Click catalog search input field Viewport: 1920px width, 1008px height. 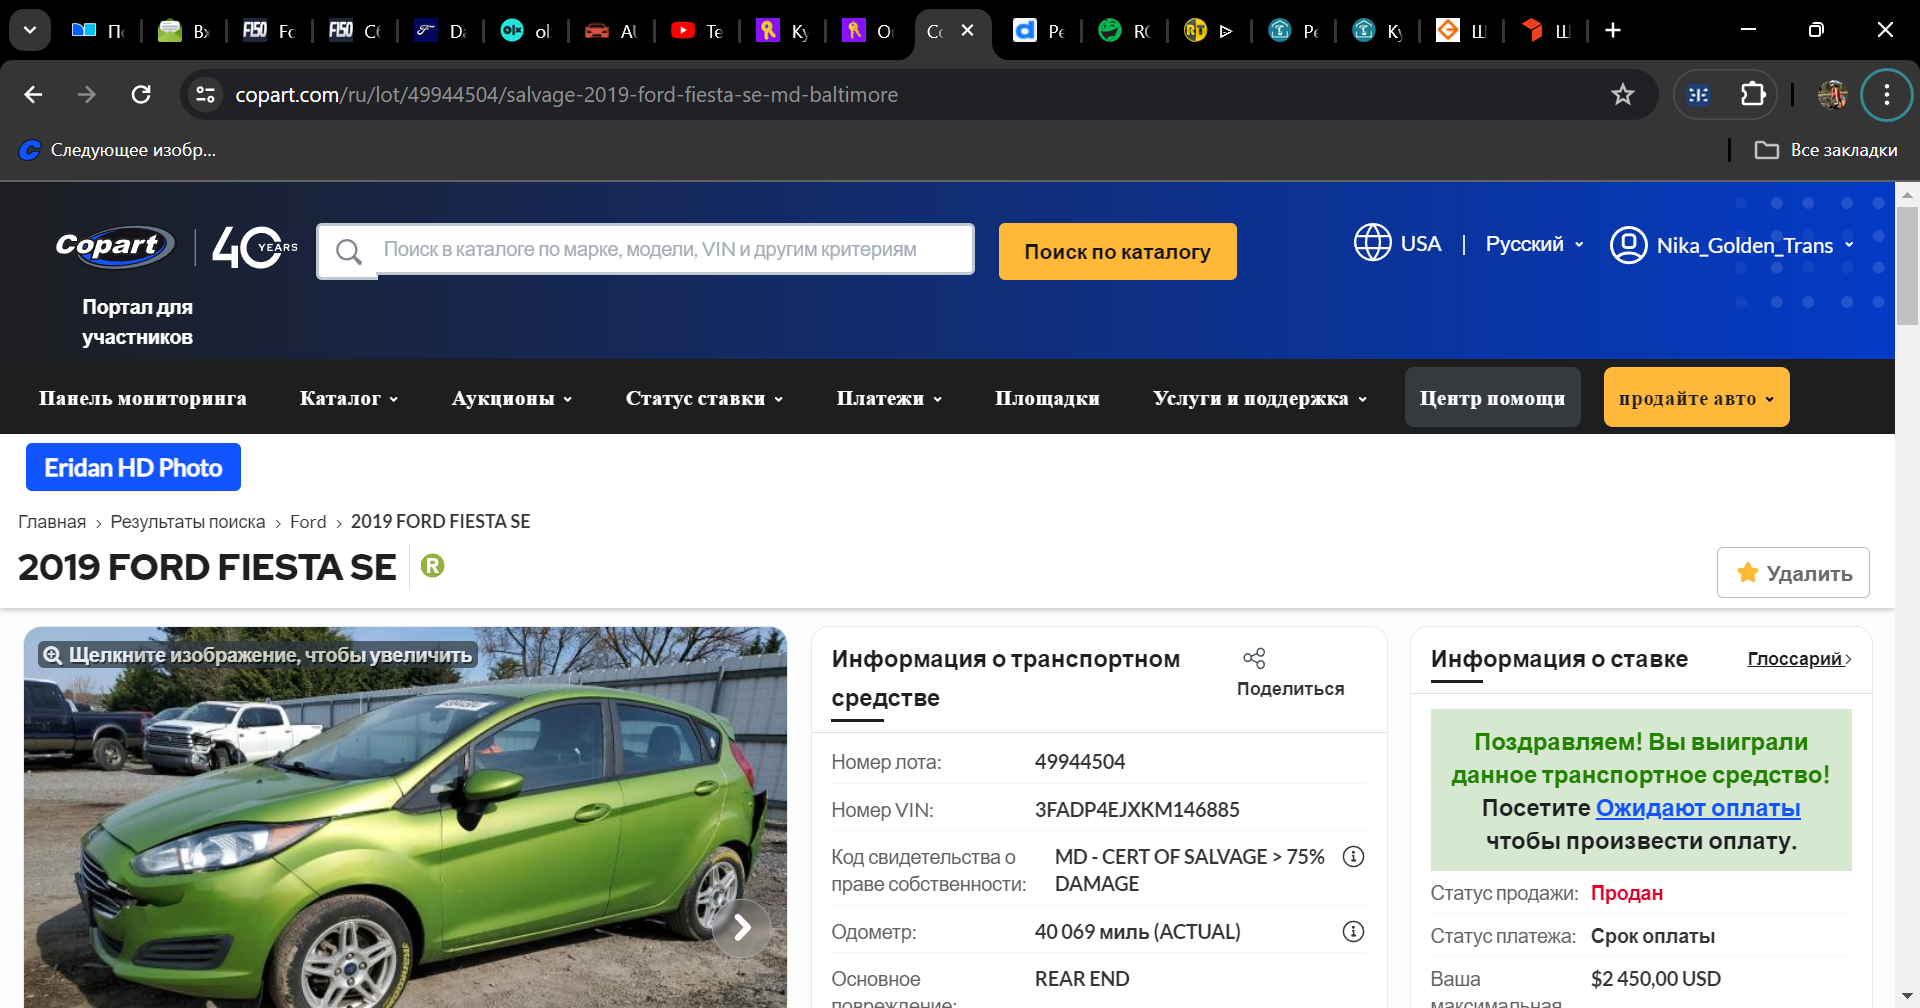646,250
